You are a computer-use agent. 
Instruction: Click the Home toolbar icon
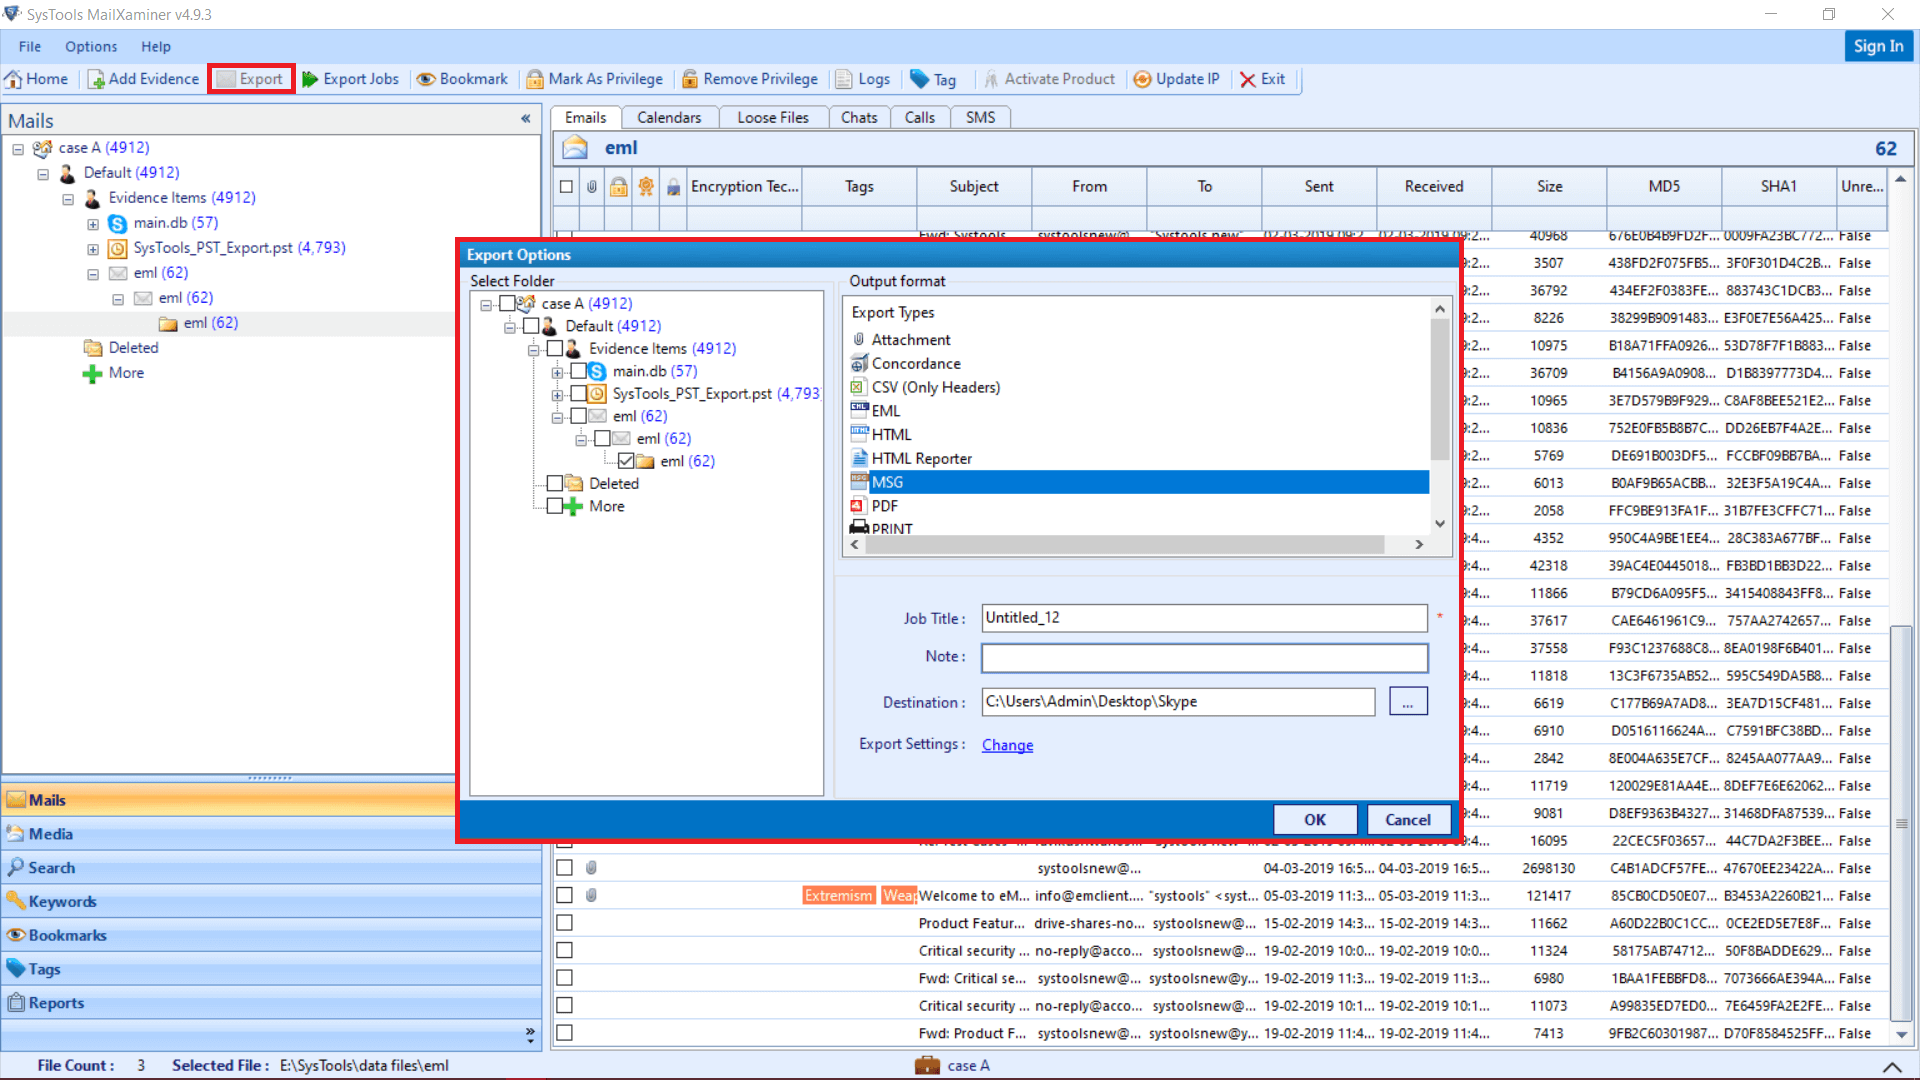(x=14, y=79)
